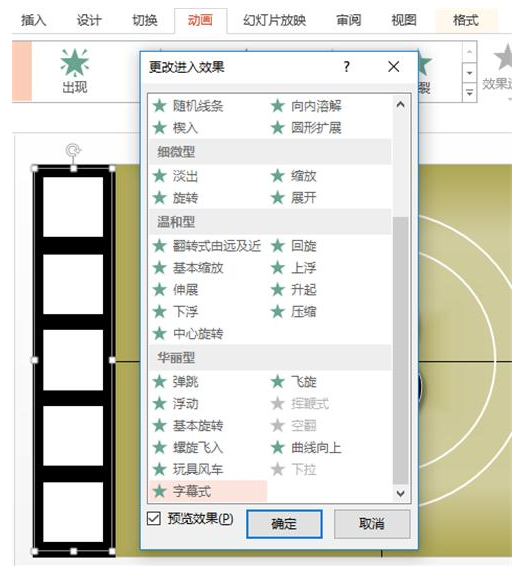523x566 pixels.
Task: Click the 出现 animation in ribbon gallery
Action: pyautogui.click(x=74, y=71)
